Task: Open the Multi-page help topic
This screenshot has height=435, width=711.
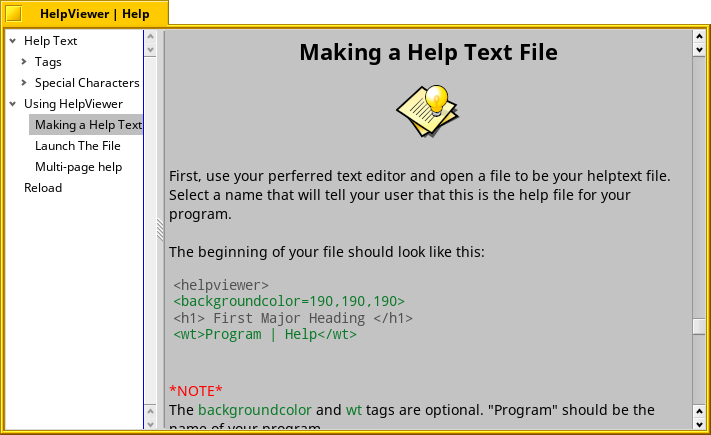Action: [x=78, y=167]
